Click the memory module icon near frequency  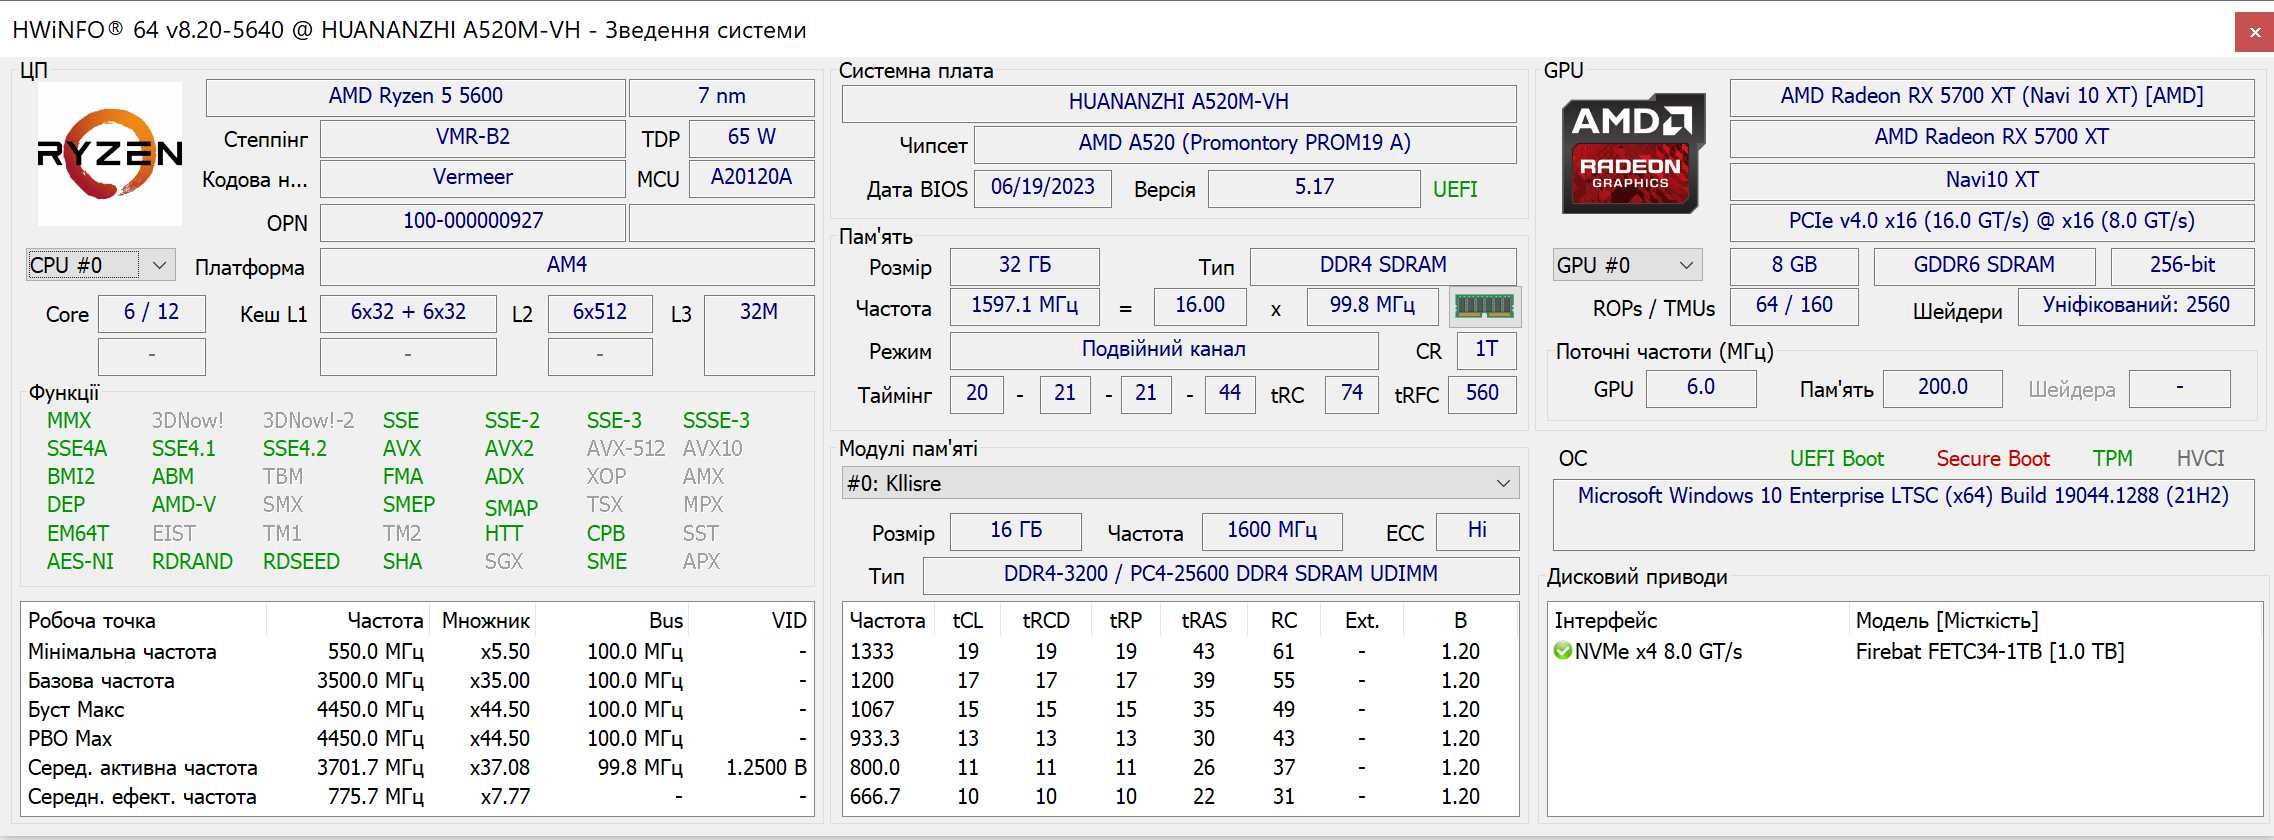tap(1485, 306)
